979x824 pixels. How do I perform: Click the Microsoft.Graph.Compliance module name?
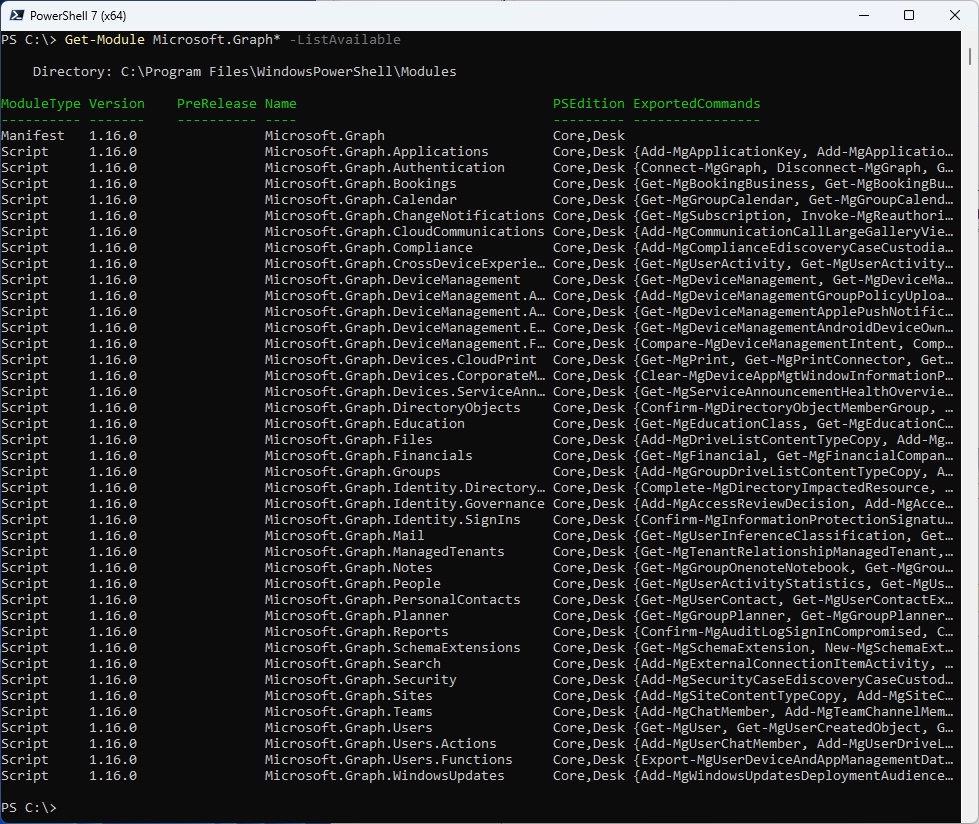368,248
